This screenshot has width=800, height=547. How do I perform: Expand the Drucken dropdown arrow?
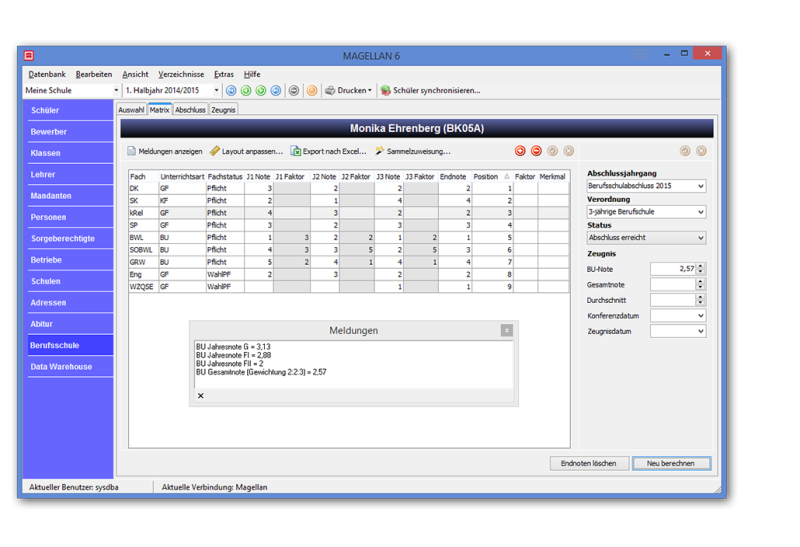[370, 90]
